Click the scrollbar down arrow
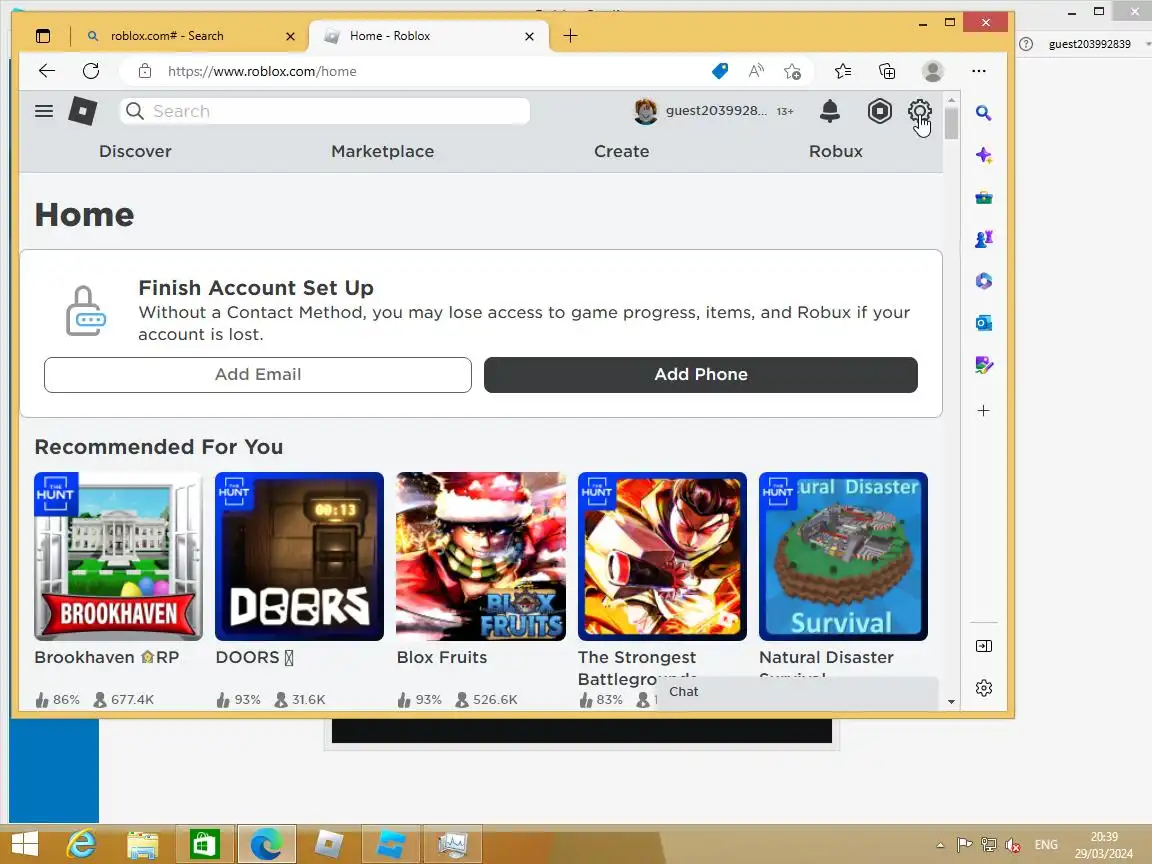 point(951,702)
